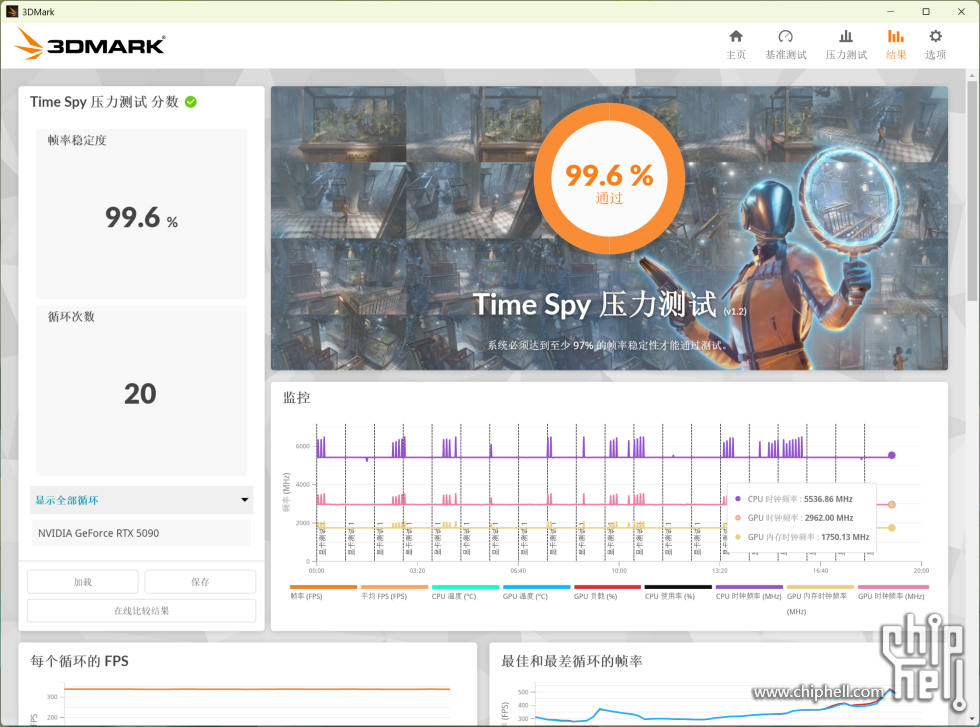The image size is (980, 727).
Task: Toggle the CPU 温度 legend item
Action: pyautogui.click(x=465, y=592)
